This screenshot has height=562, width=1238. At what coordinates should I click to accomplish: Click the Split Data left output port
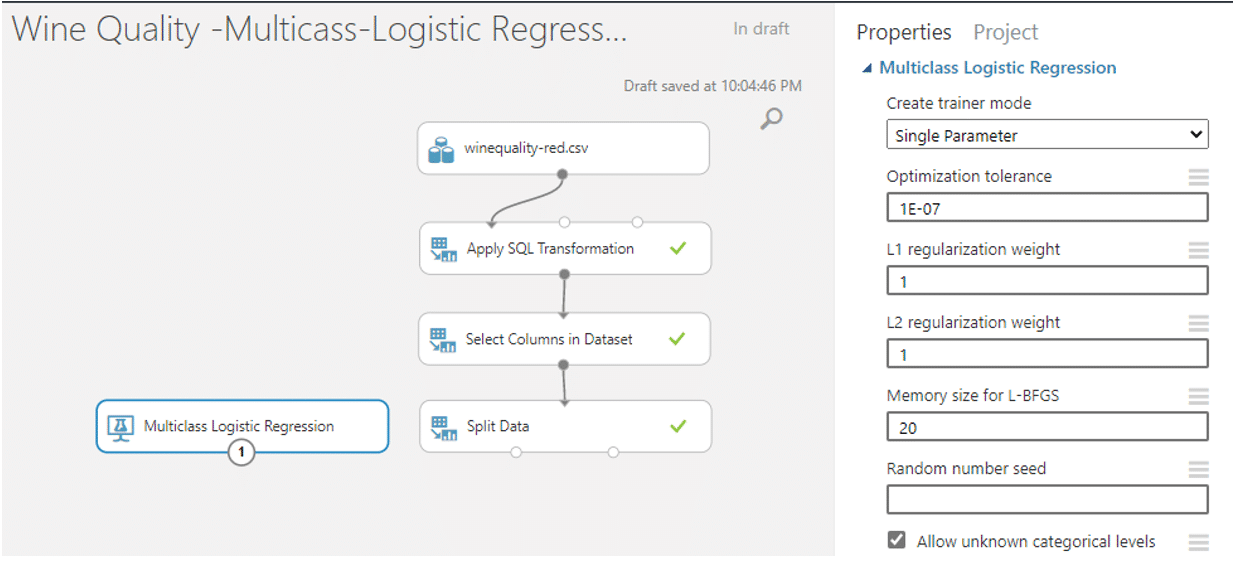(x=516, y=452)
